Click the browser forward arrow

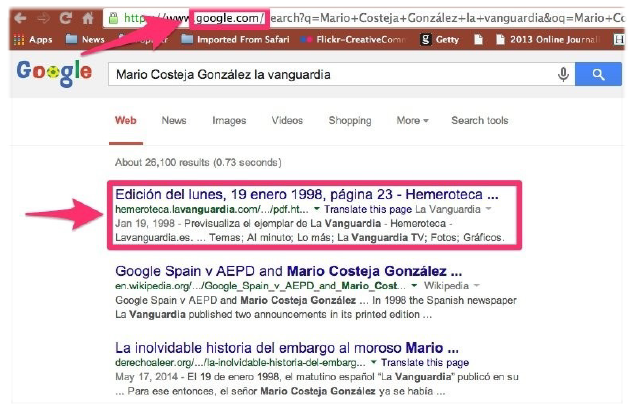(x=43, y=18)
